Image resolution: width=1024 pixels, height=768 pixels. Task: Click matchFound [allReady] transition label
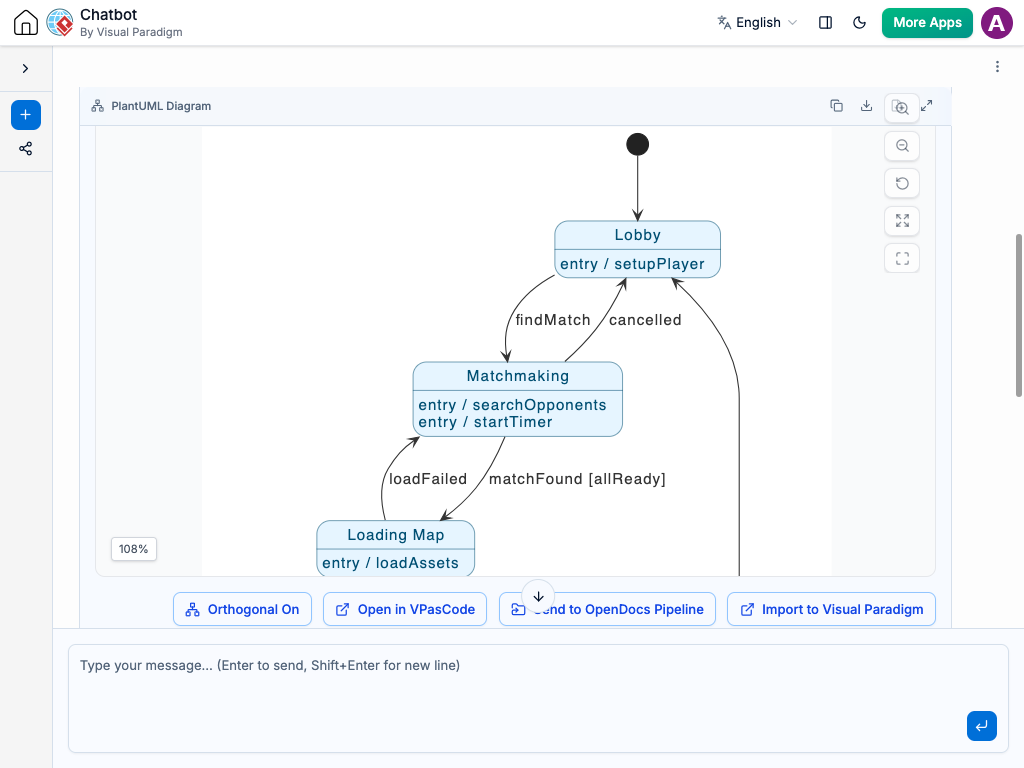(577, 479)
